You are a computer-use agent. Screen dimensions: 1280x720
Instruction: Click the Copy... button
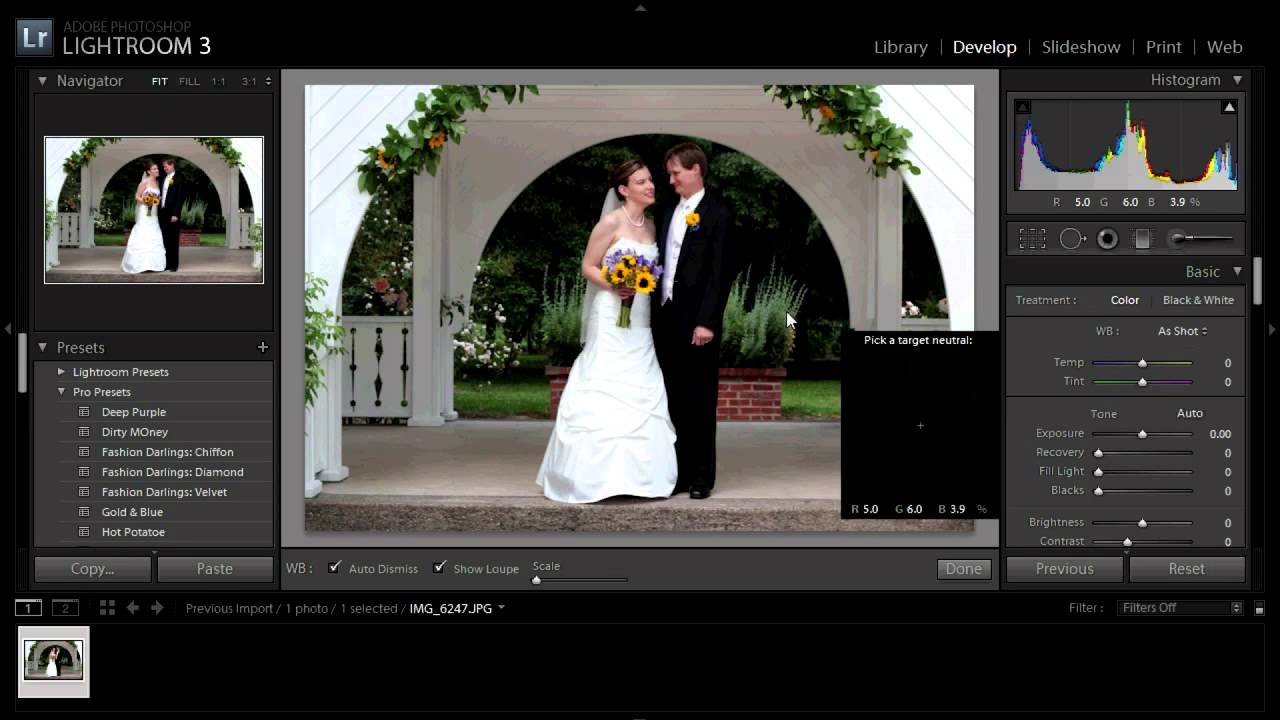tap(93, 569)
